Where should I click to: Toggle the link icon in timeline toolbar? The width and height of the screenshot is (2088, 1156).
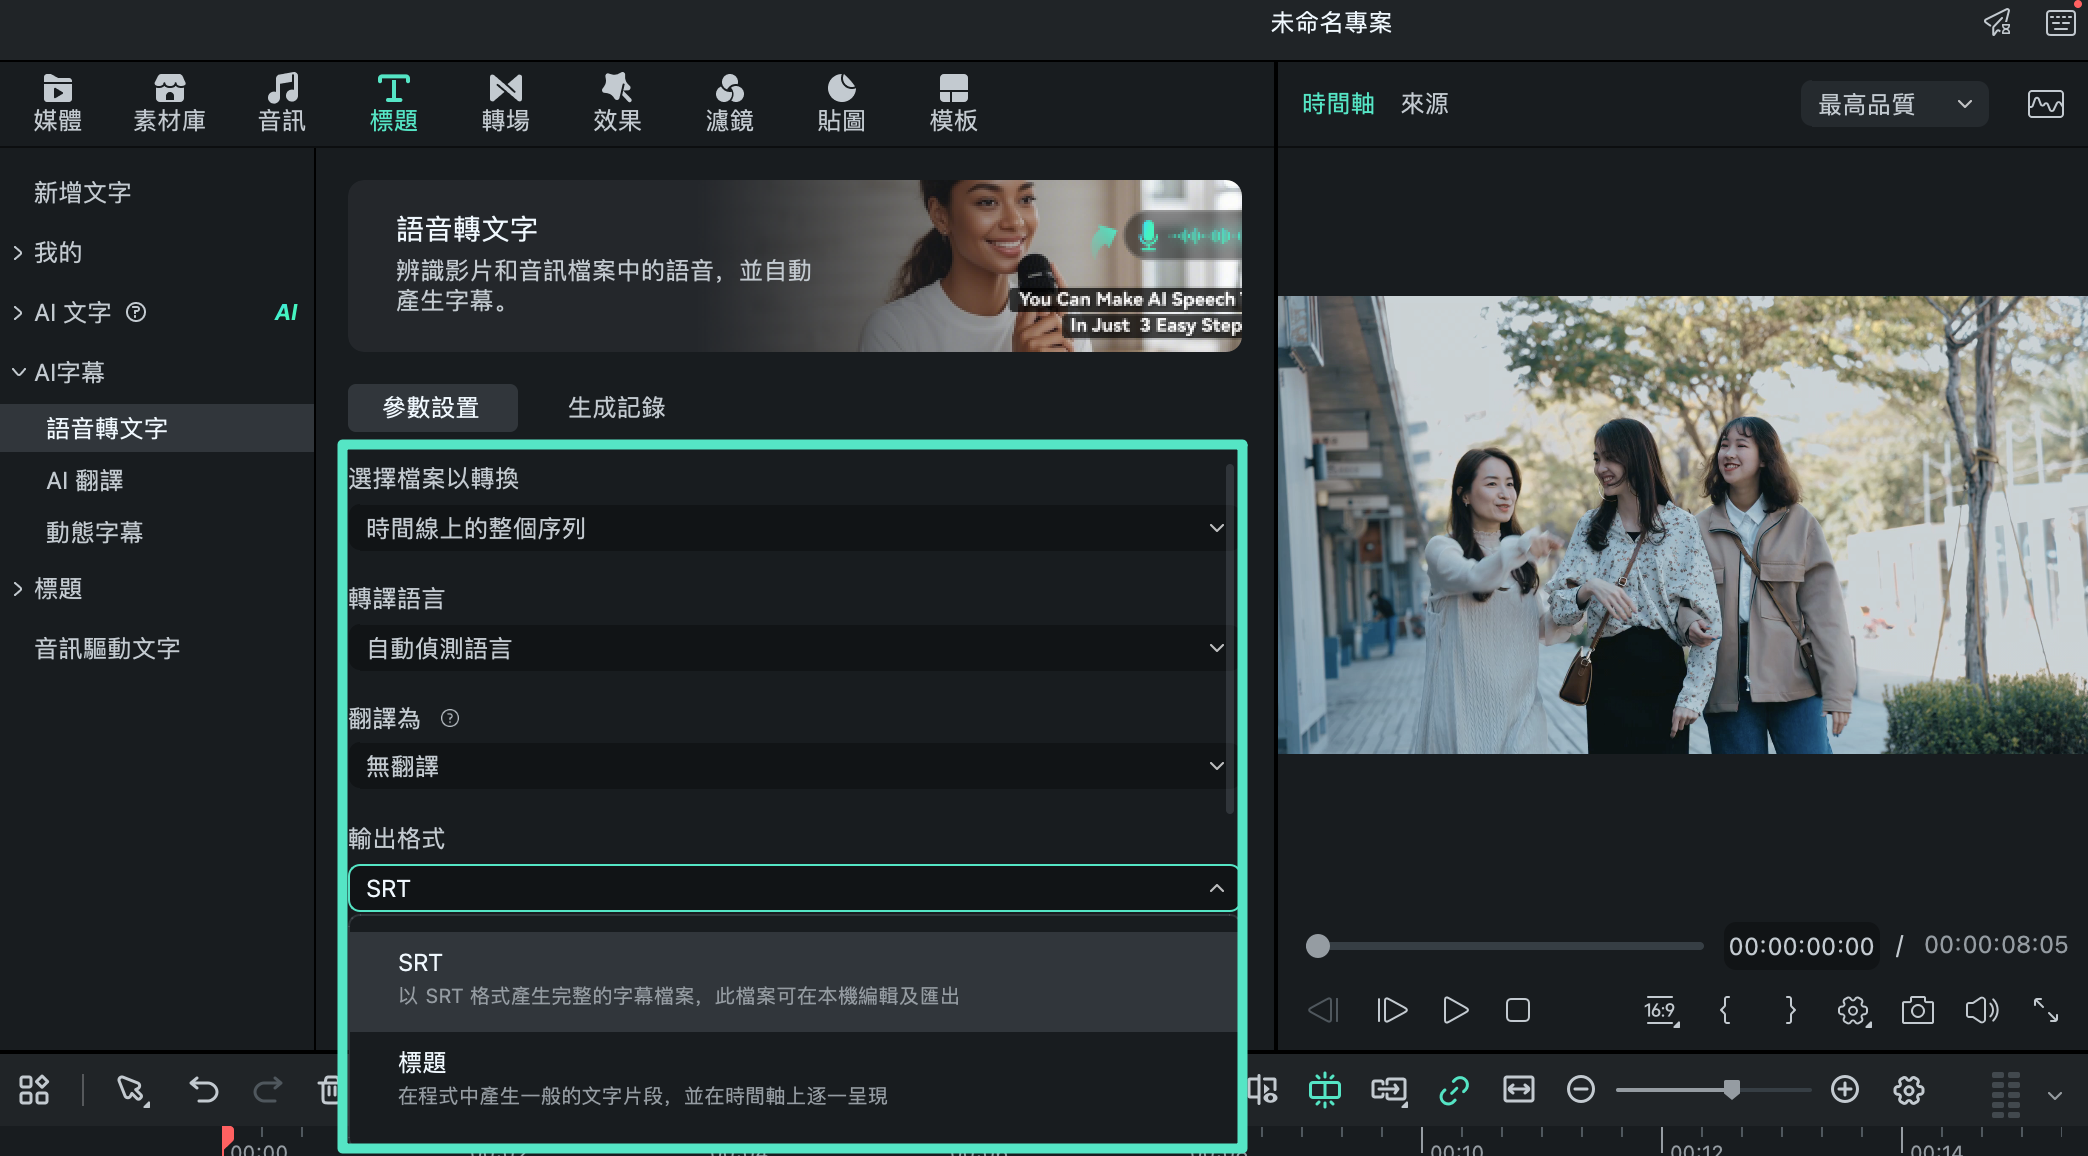pyautogui.click(x=1453, y=1089)
